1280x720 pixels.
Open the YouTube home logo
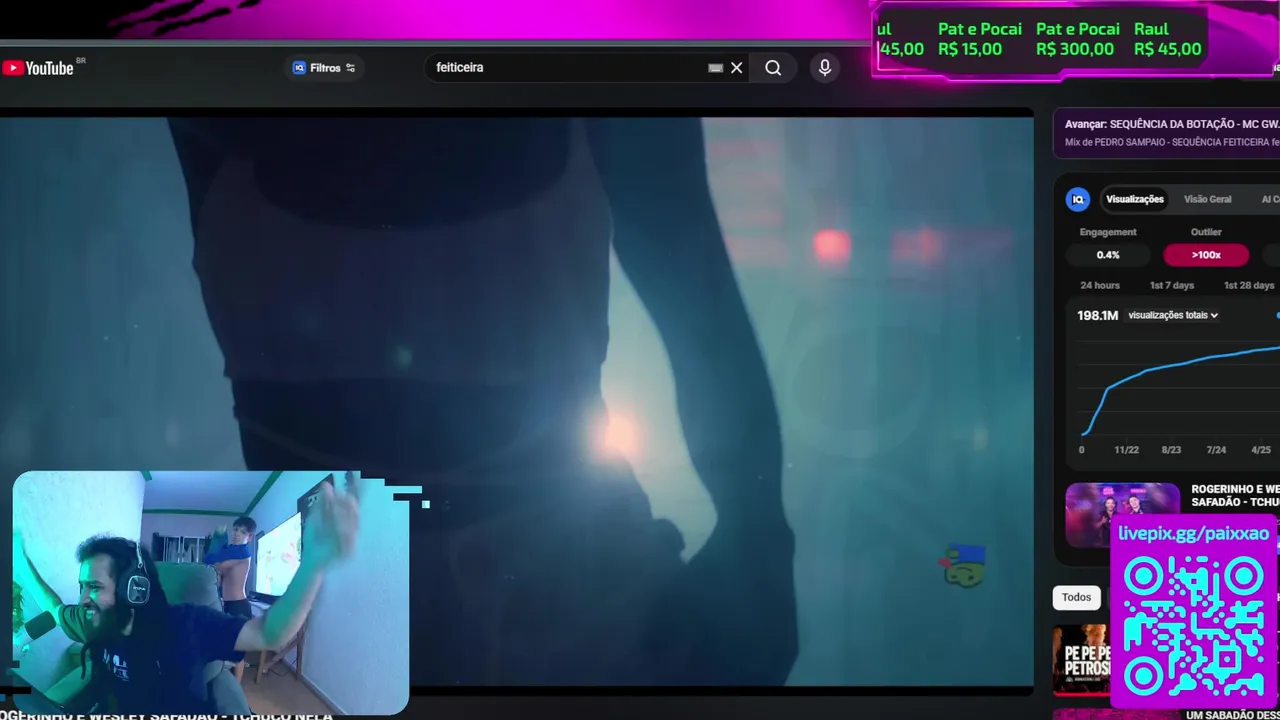click(38, 68)
